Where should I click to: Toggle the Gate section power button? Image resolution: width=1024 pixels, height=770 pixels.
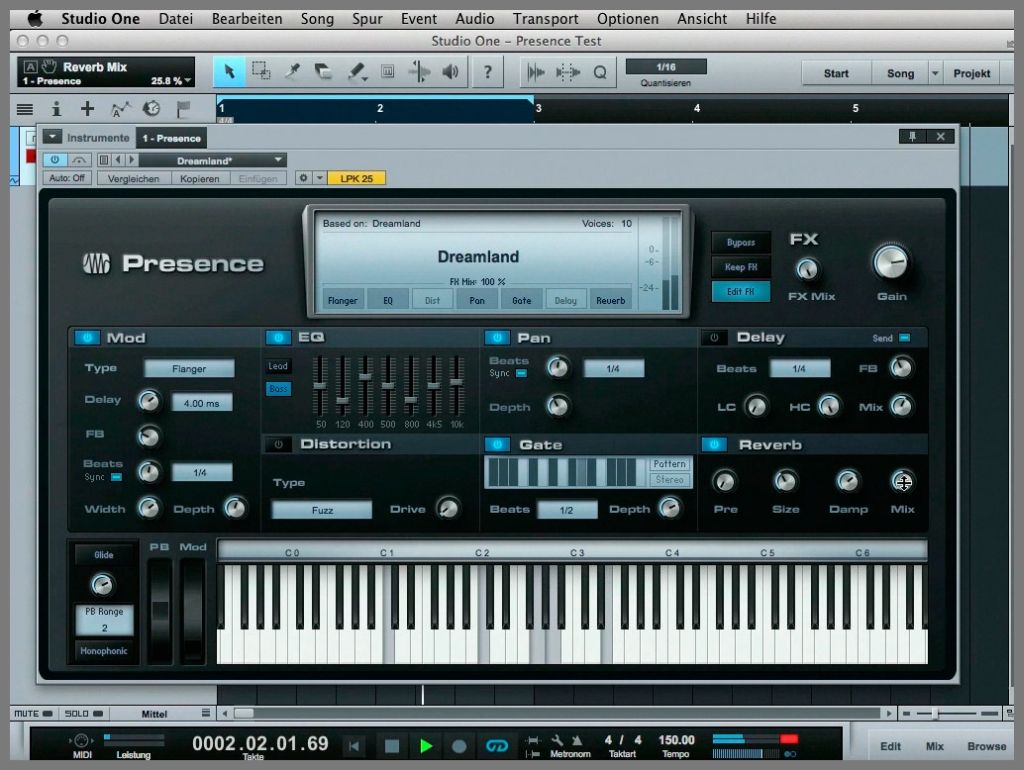(x=497, y=444)
